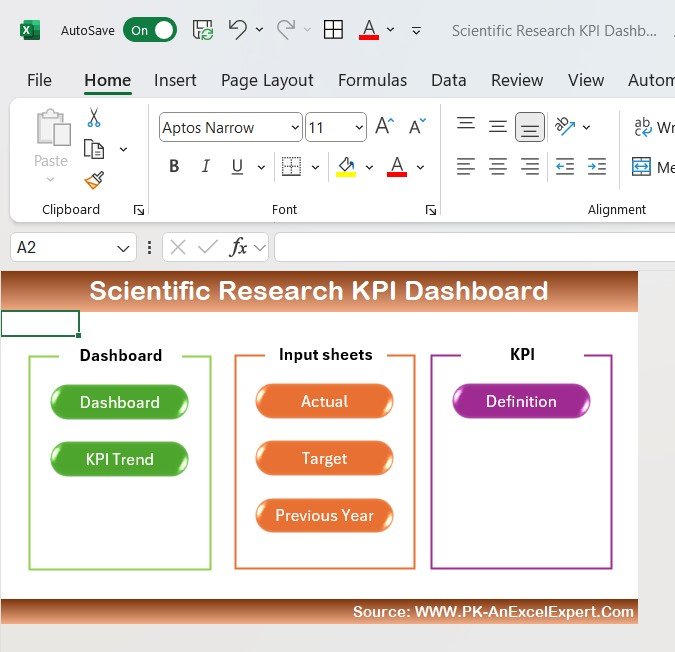This screenshot has height=652, width=675.
Task: Open the borders options dropdown arrow
Action: coord(315,167)
